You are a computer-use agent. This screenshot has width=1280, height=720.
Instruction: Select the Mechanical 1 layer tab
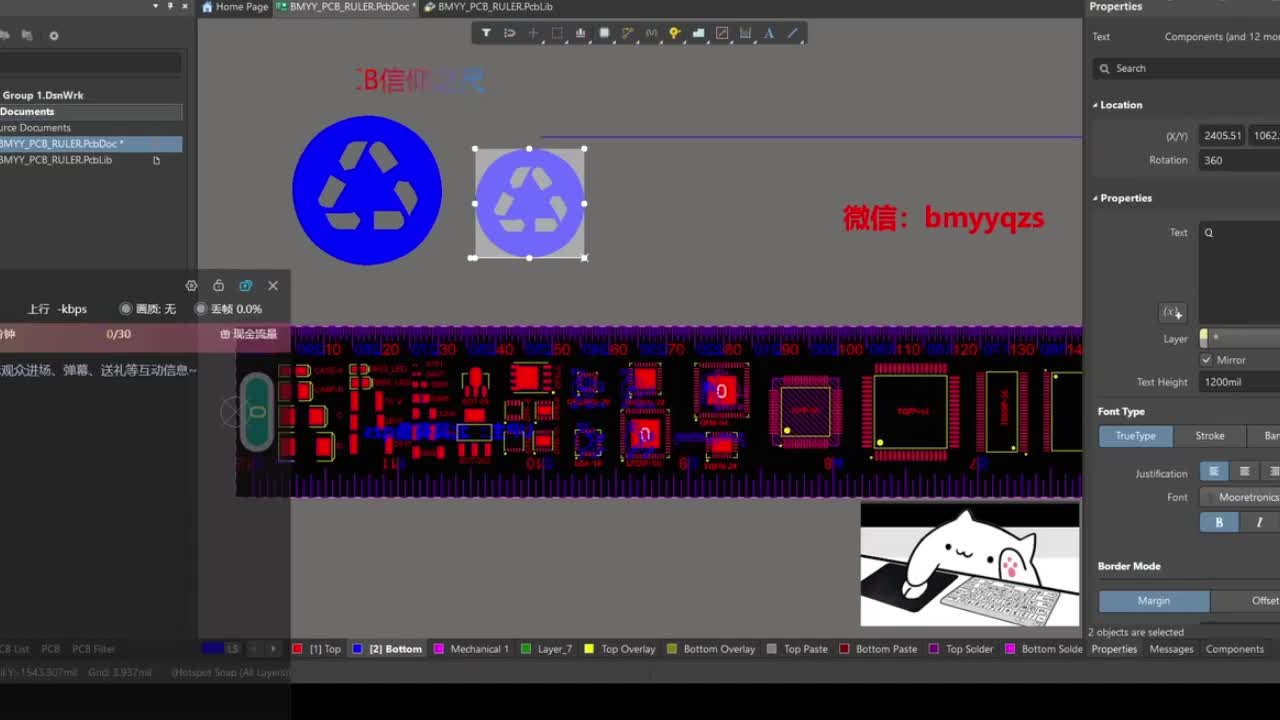471,649
